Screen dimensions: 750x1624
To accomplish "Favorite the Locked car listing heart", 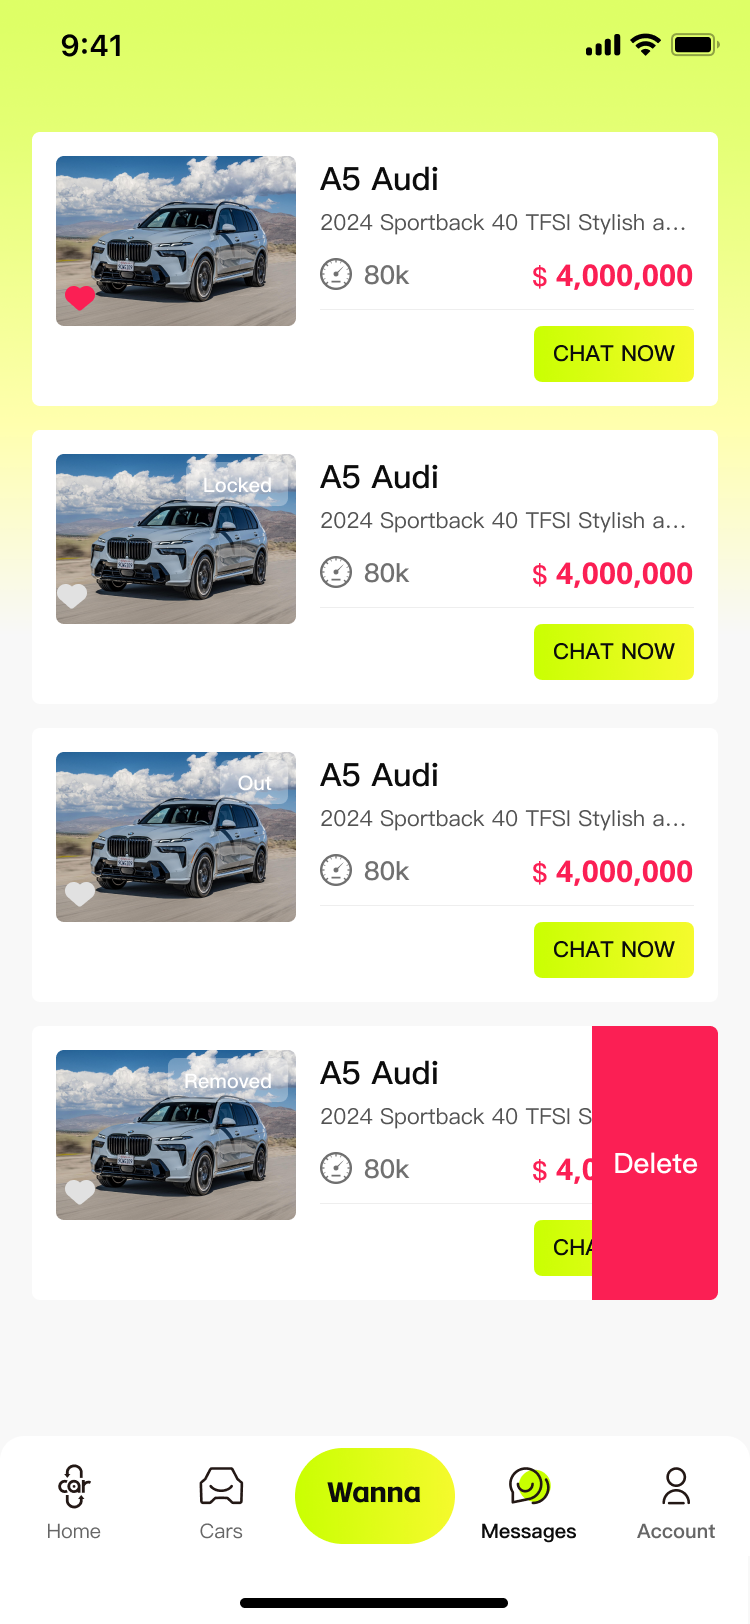I will (x=72, y=595).
